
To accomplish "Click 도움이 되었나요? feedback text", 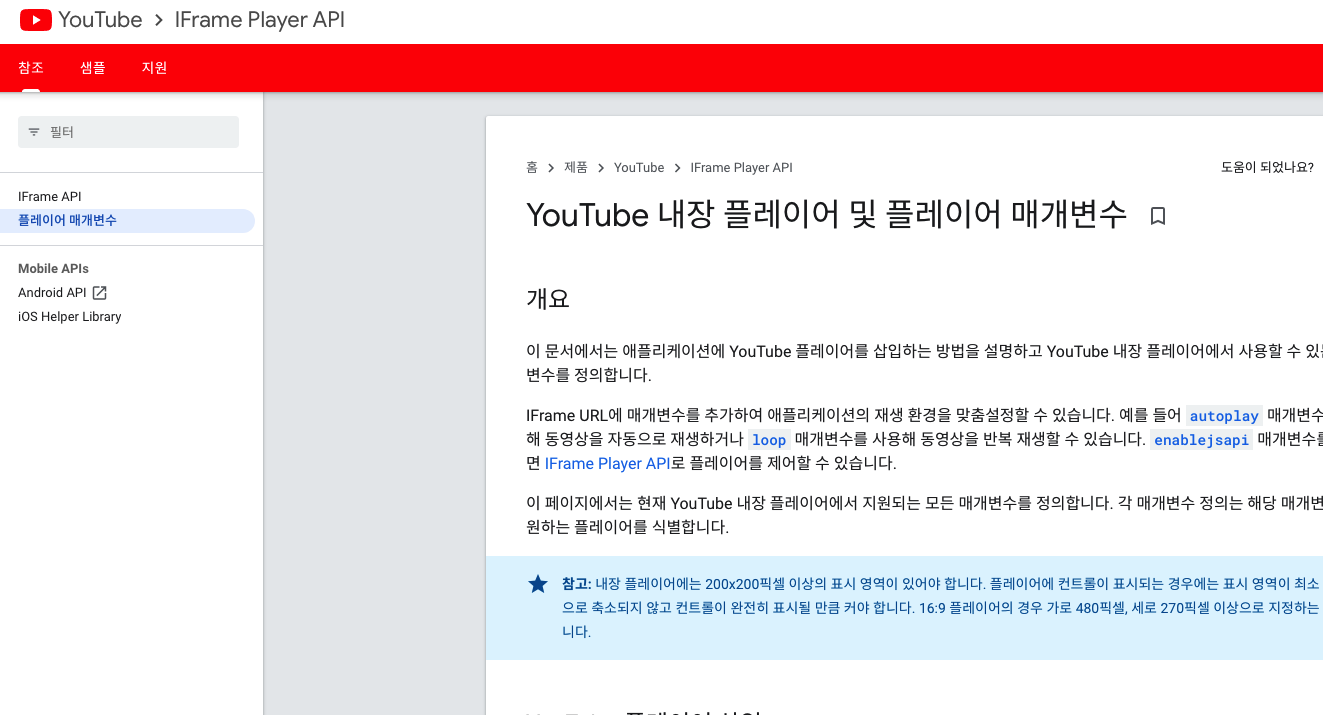I will click(1267, 167).
